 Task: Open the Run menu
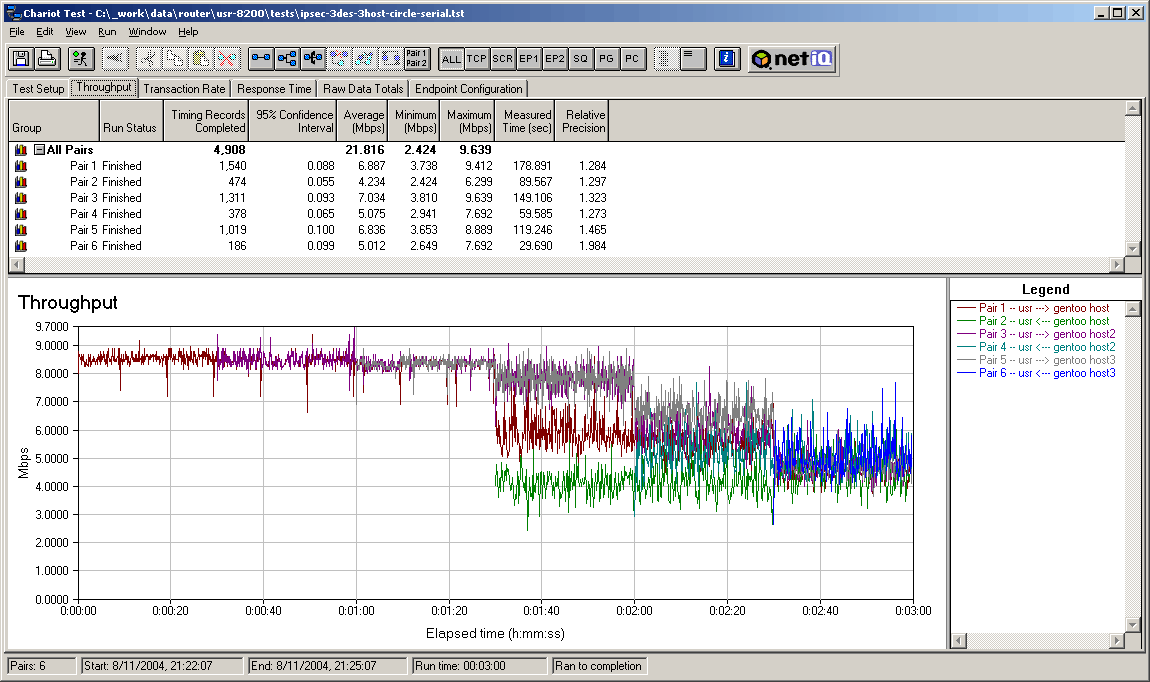pyautogui.click(x=107, y=32)
